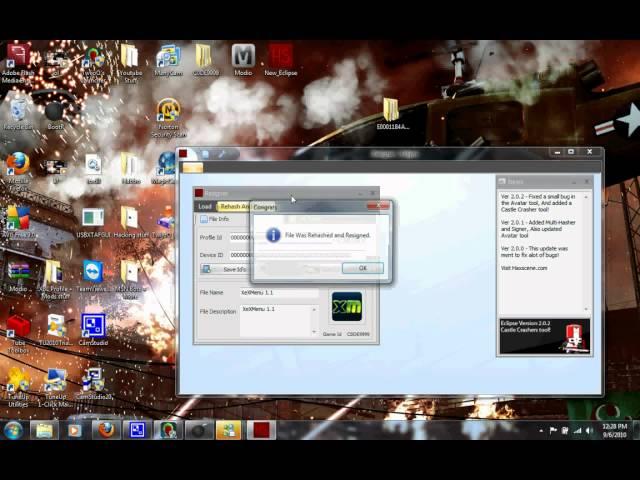The width and height of the screenshot is (640, 480).
Task: Click the XM game thumbnail image
Action: point(347,307)
